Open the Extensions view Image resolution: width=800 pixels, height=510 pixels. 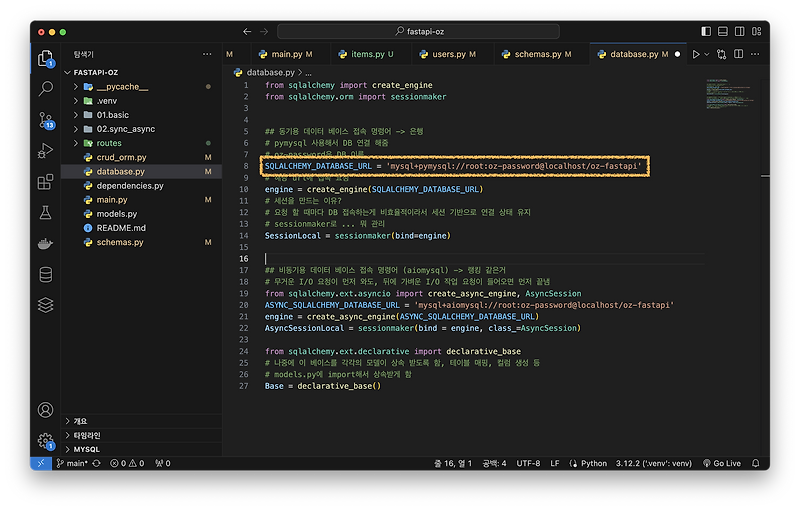point(45,182)
